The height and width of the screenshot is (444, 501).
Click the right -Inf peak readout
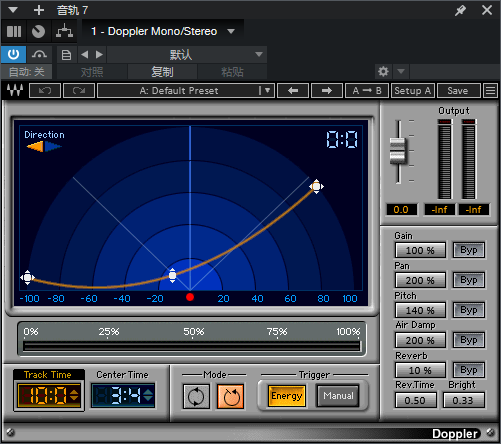pyautogui.click(x=474, y=210)
